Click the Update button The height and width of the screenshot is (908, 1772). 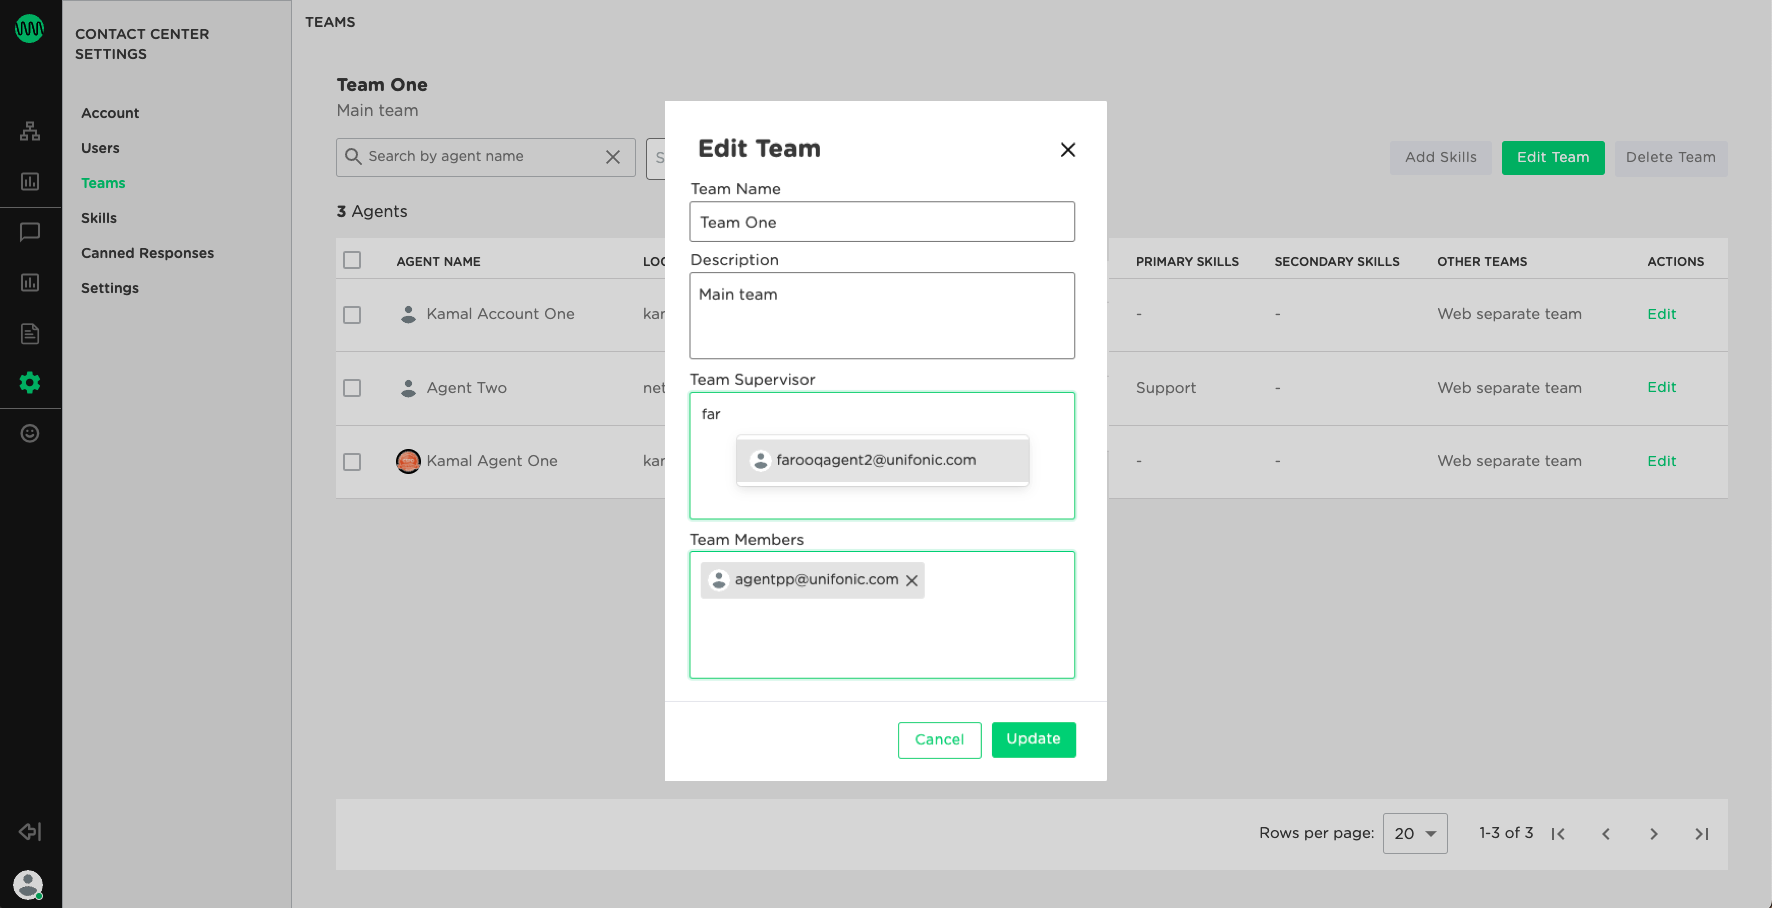pos(1034,740)
